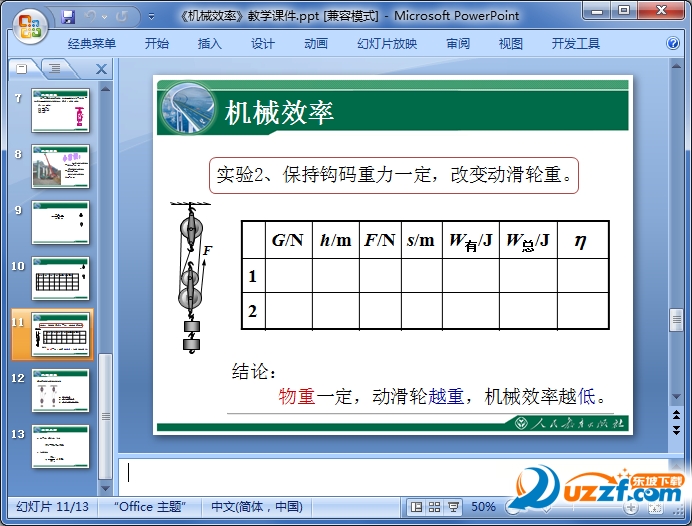Select the 结论： text label
Screen dimensions: 692x526
254,372
